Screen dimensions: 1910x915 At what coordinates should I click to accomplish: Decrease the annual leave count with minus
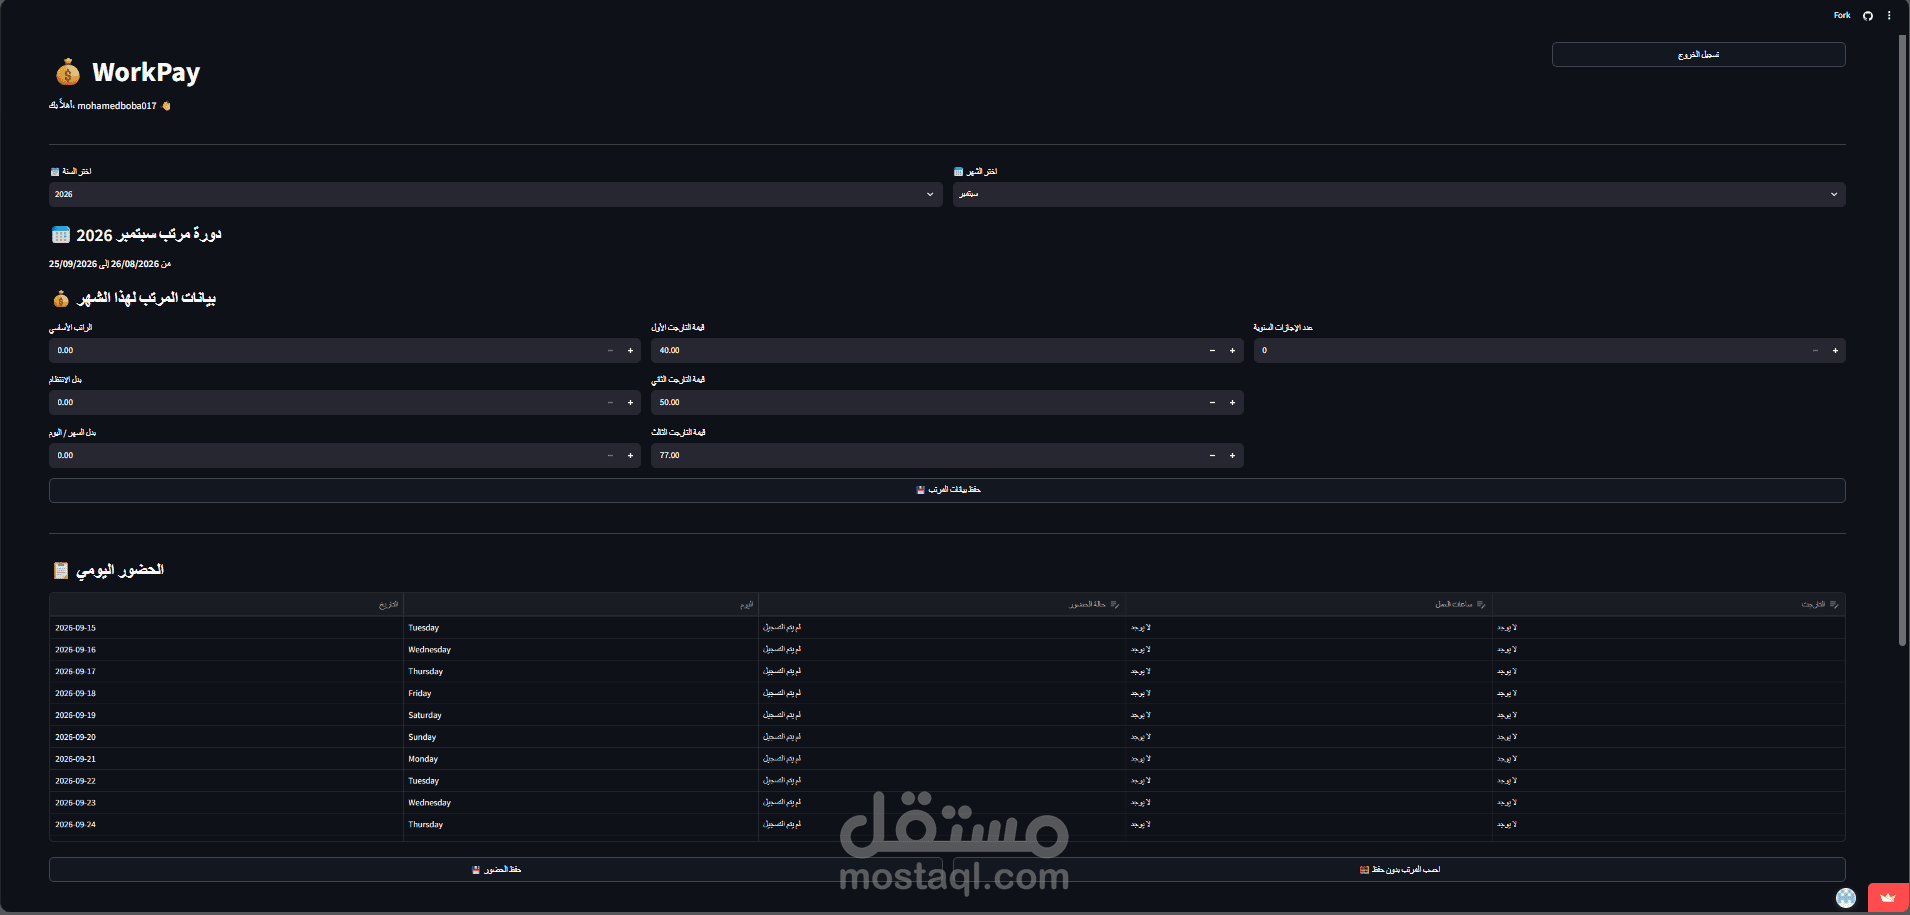[x=1815, y=350]
